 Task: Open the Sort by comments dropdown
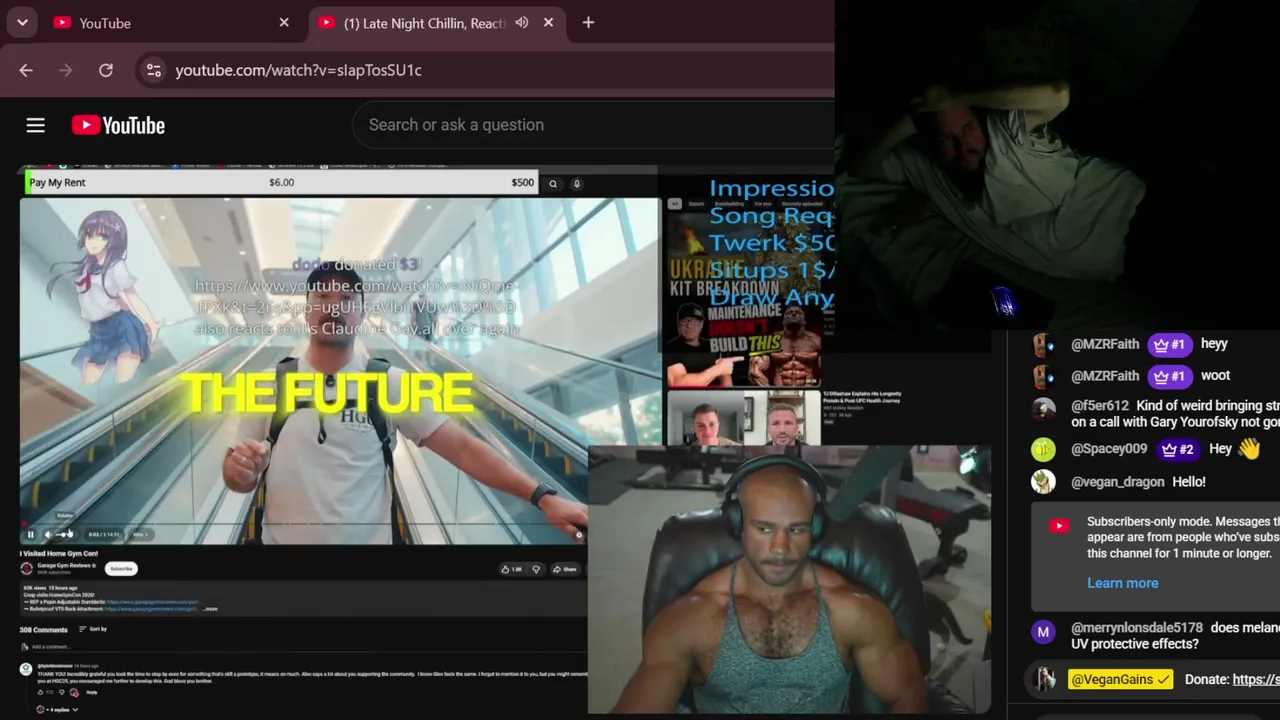point(94,629)
